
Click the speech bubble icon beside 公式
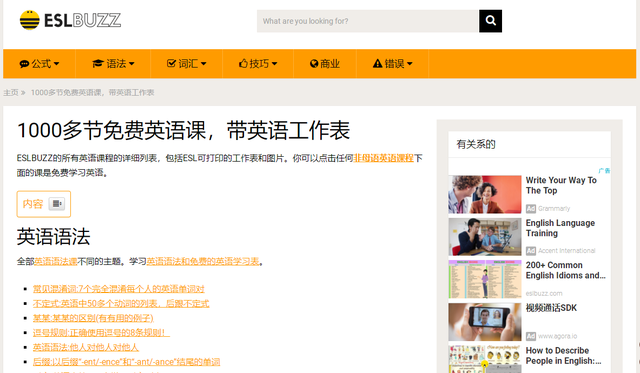[24, 64]
